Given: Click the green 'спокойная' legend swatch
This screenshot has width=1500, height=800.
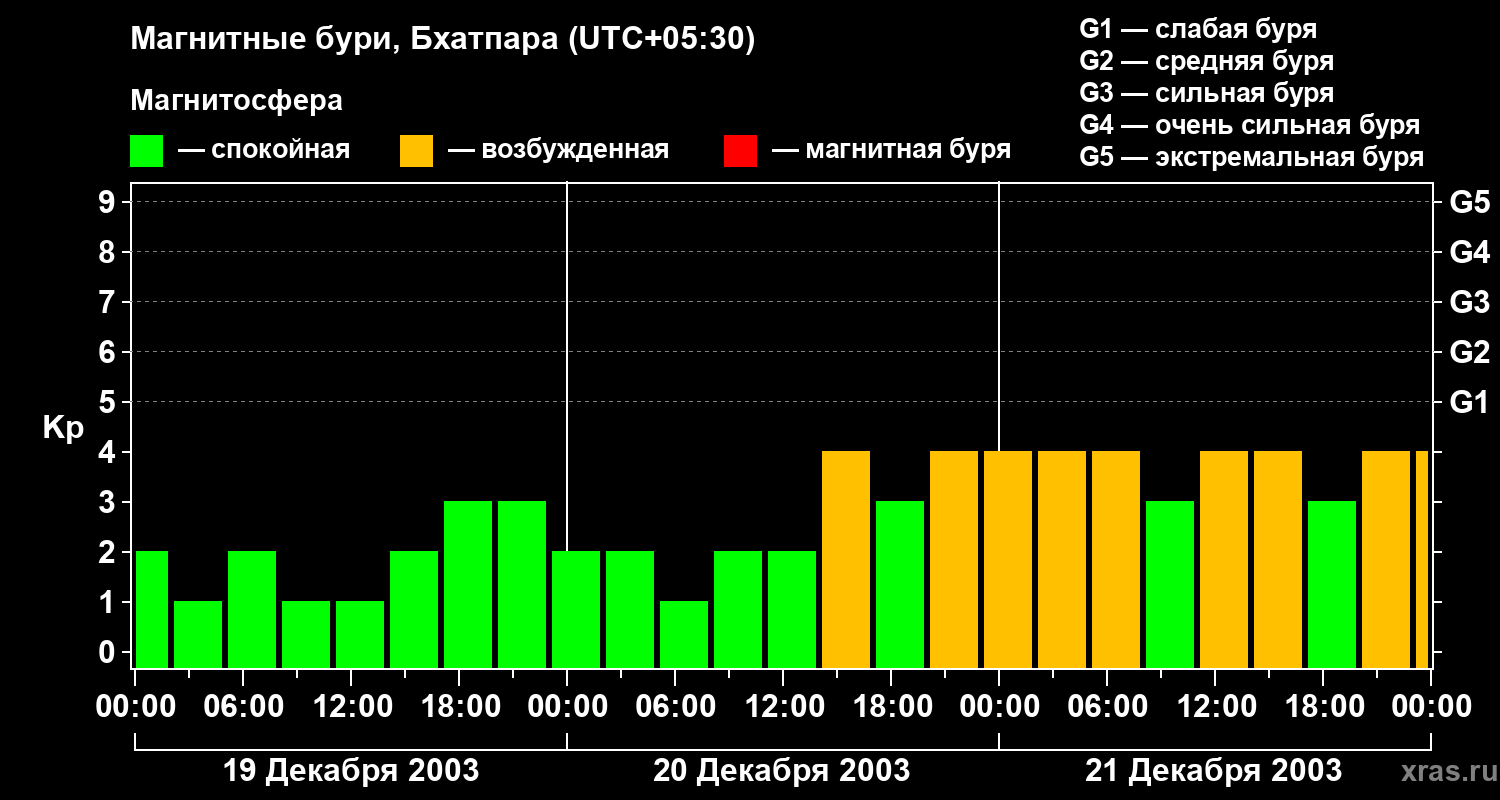Looking at the screenshot, I should pos(146,151).
